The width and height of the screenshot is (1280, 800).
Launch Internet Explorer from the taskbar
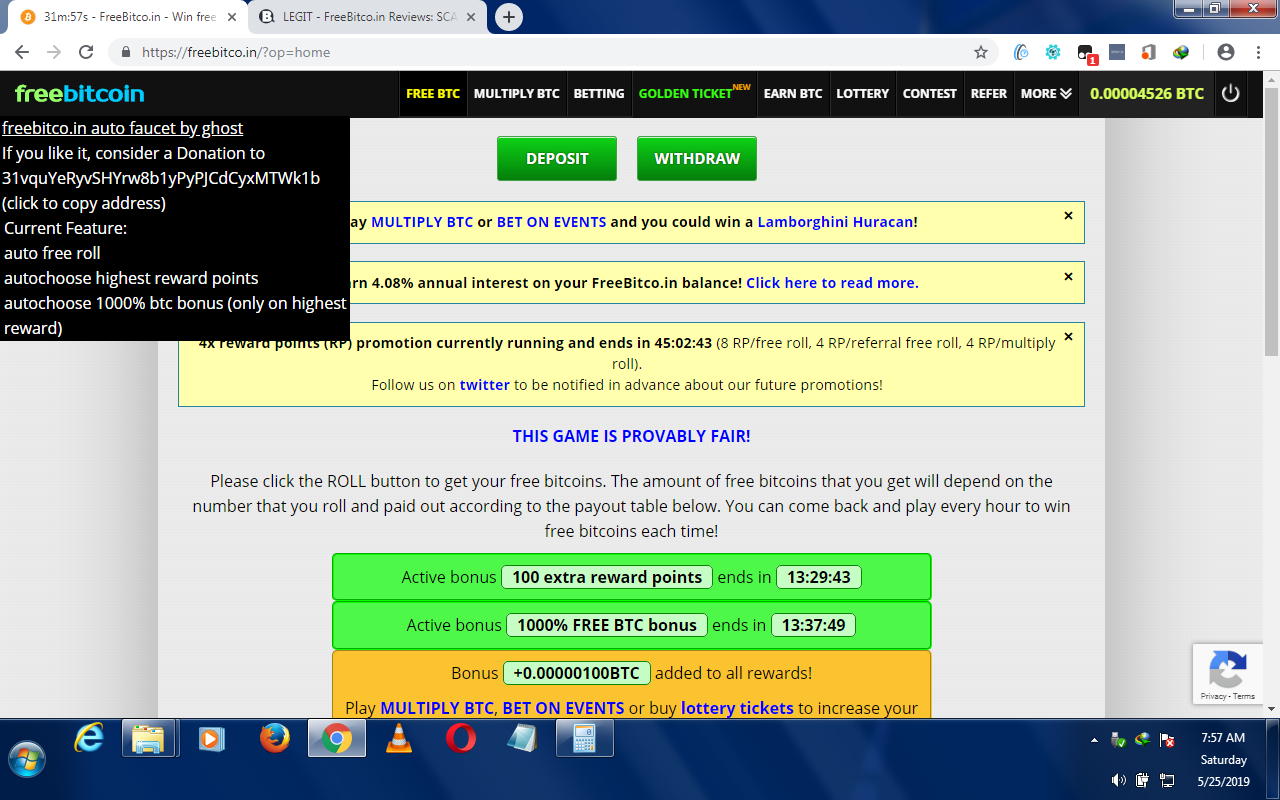coord(90,739)
